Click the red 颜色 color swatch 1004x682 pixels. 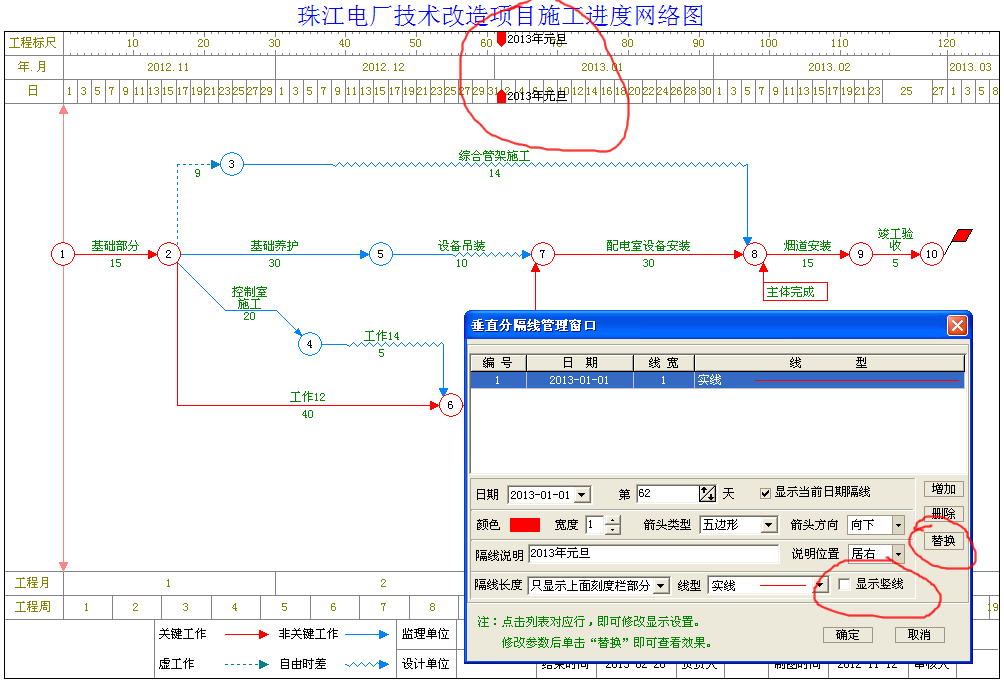pyautogui.click(x=524, y=525)
